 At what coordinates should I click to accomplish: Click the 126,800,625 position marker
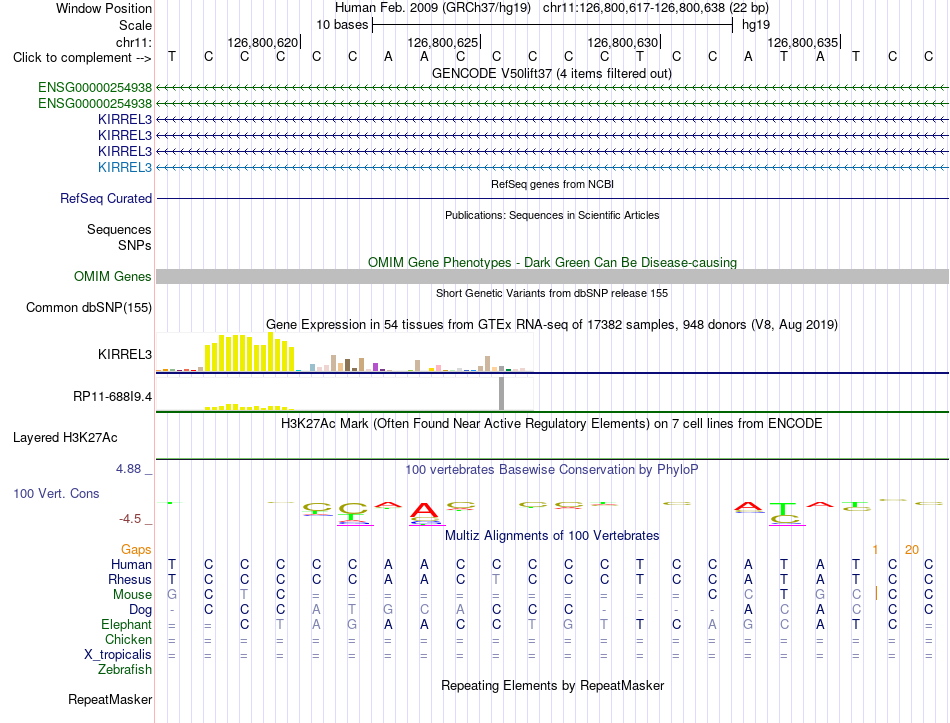click(443, 42)
